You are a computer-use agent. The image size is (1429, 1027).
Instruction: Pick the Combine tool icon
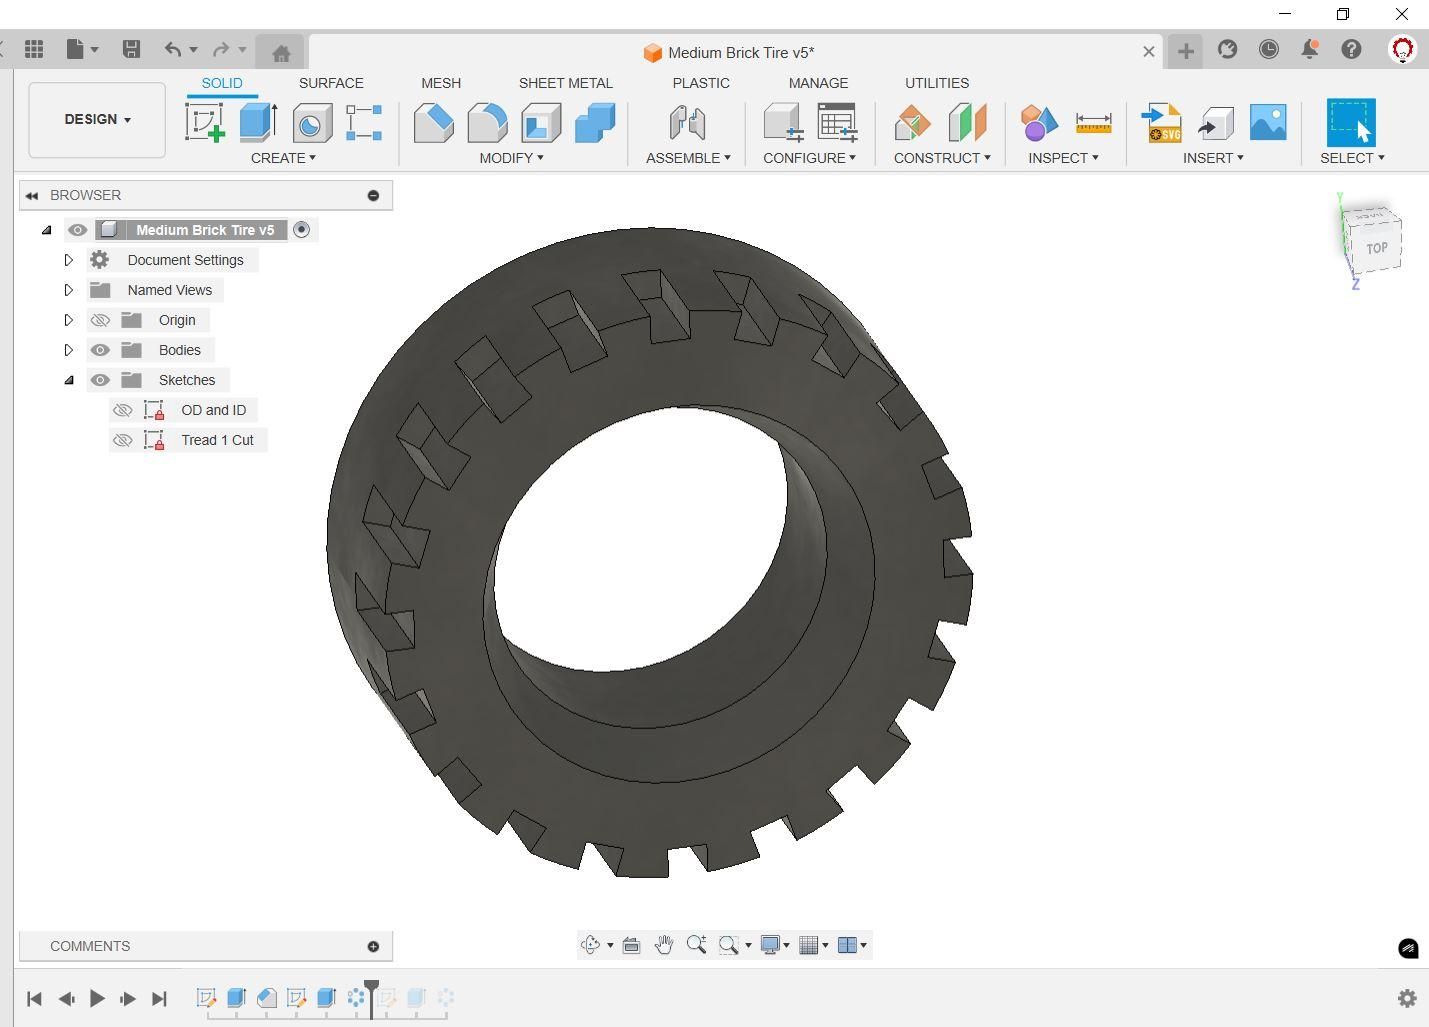595,123
